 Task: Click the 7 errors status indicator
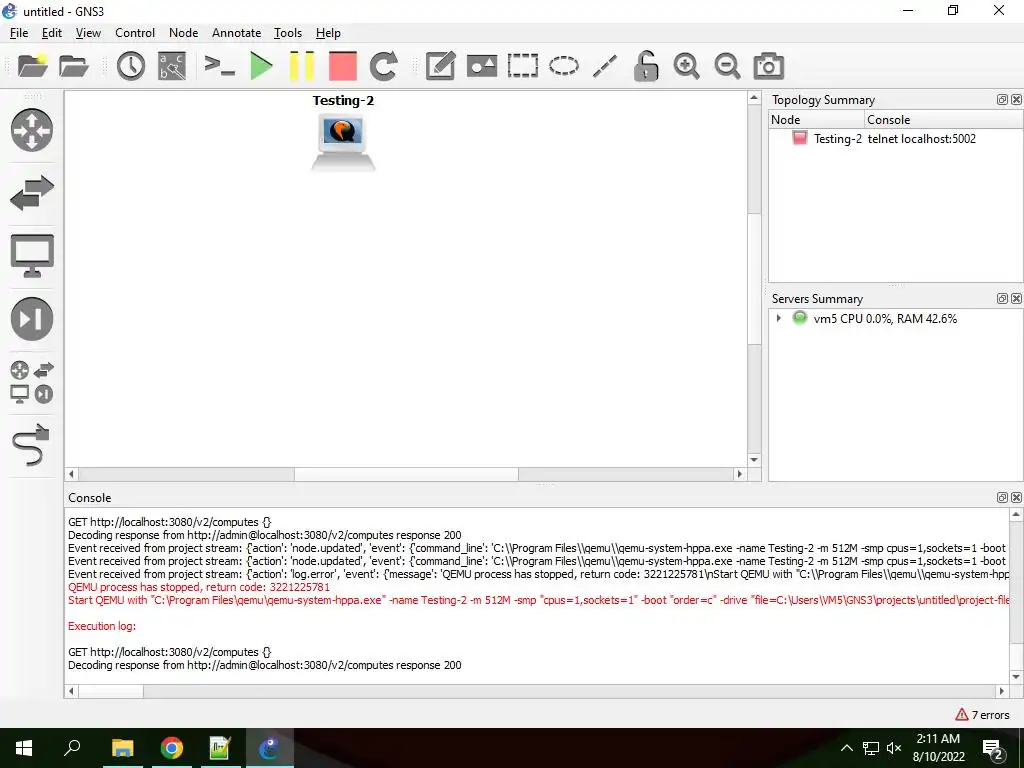(982, 715)
